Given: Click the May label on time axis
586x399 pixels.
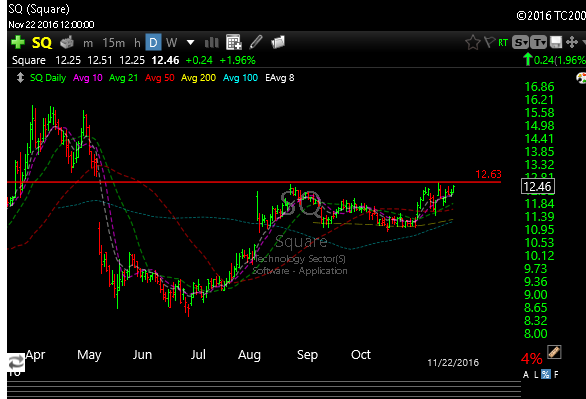Looking at the screenshot, I should (89, 355).
